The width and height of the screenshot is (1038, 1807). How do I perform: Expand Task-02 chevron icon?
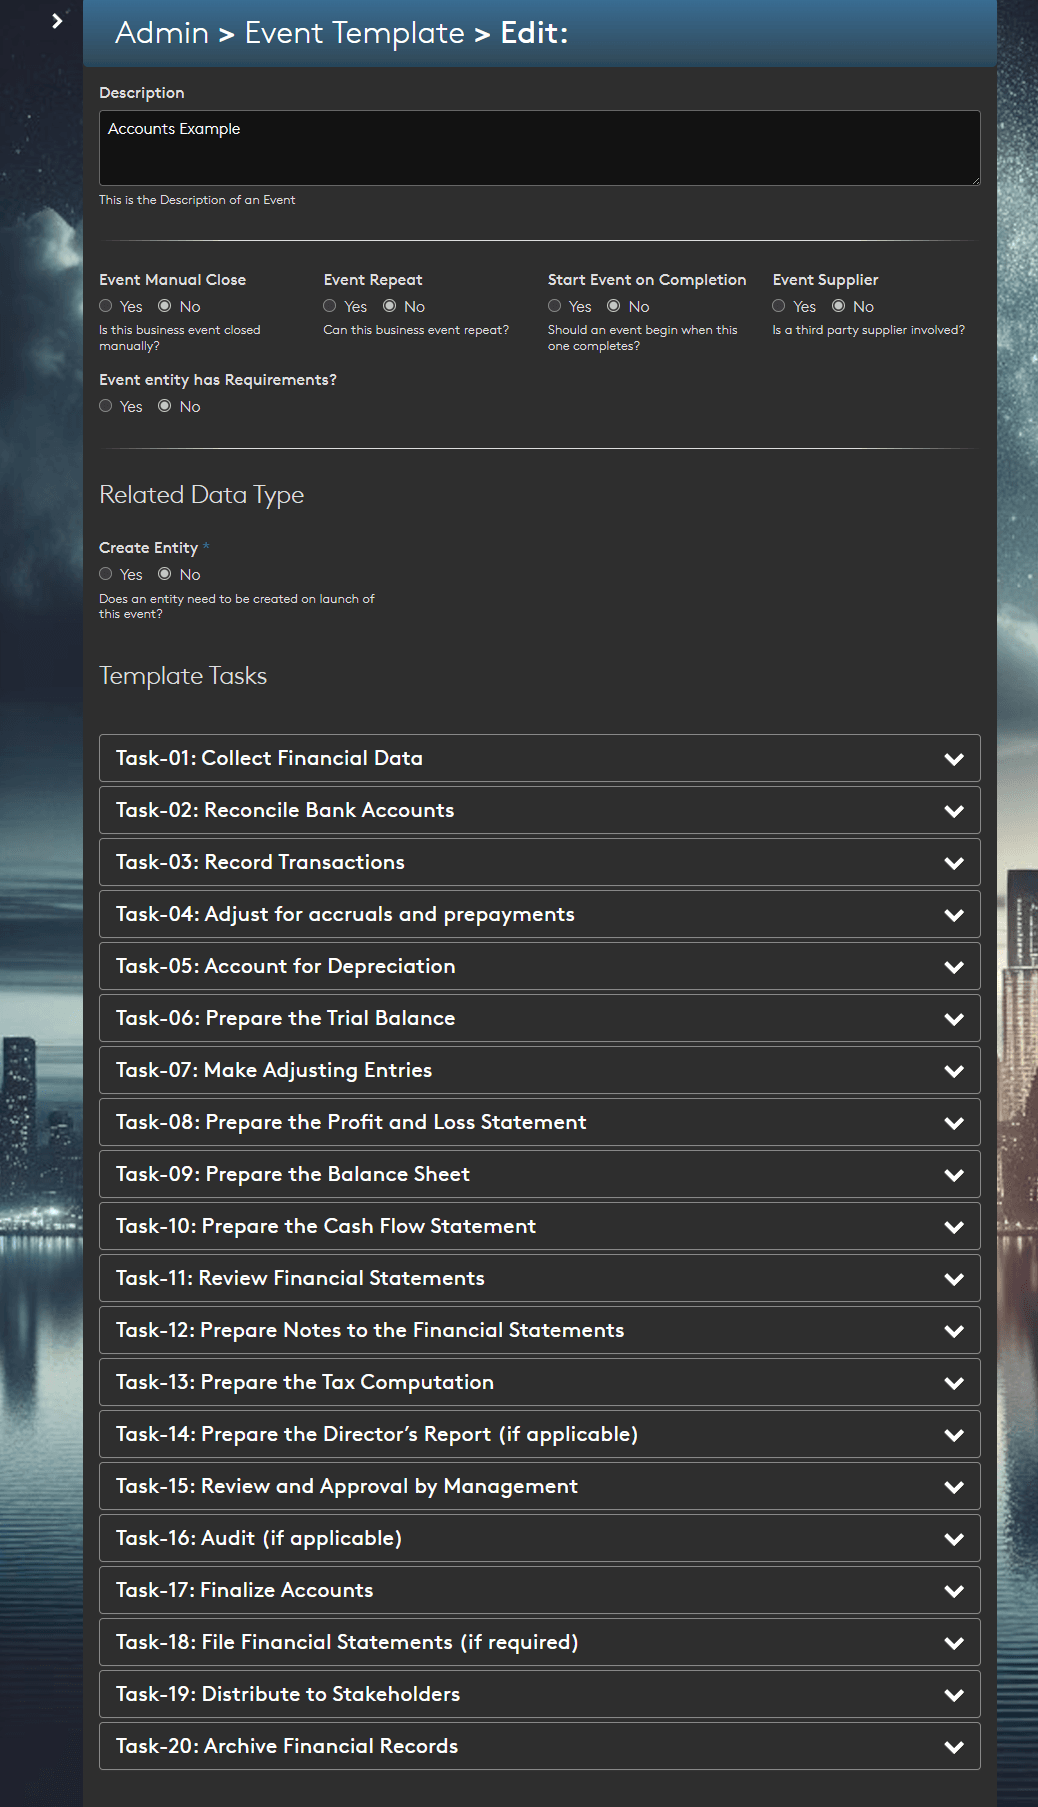[954, 811]
